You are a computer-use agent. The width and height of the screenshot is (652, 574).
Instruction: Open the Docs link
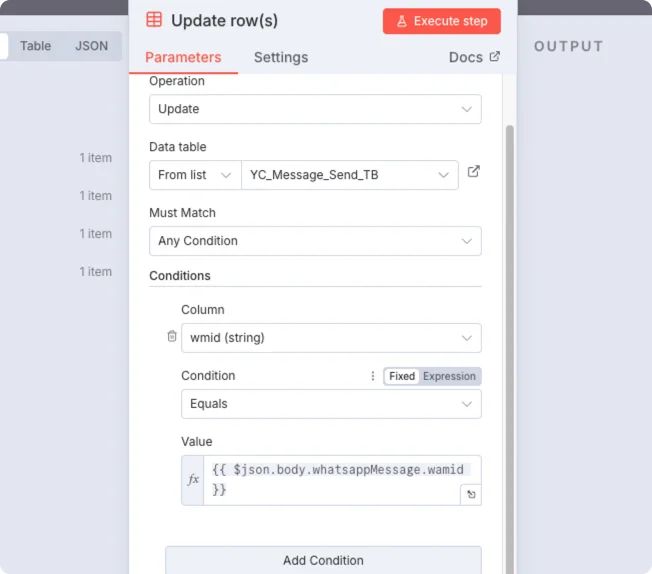click(x=474, y=57)
